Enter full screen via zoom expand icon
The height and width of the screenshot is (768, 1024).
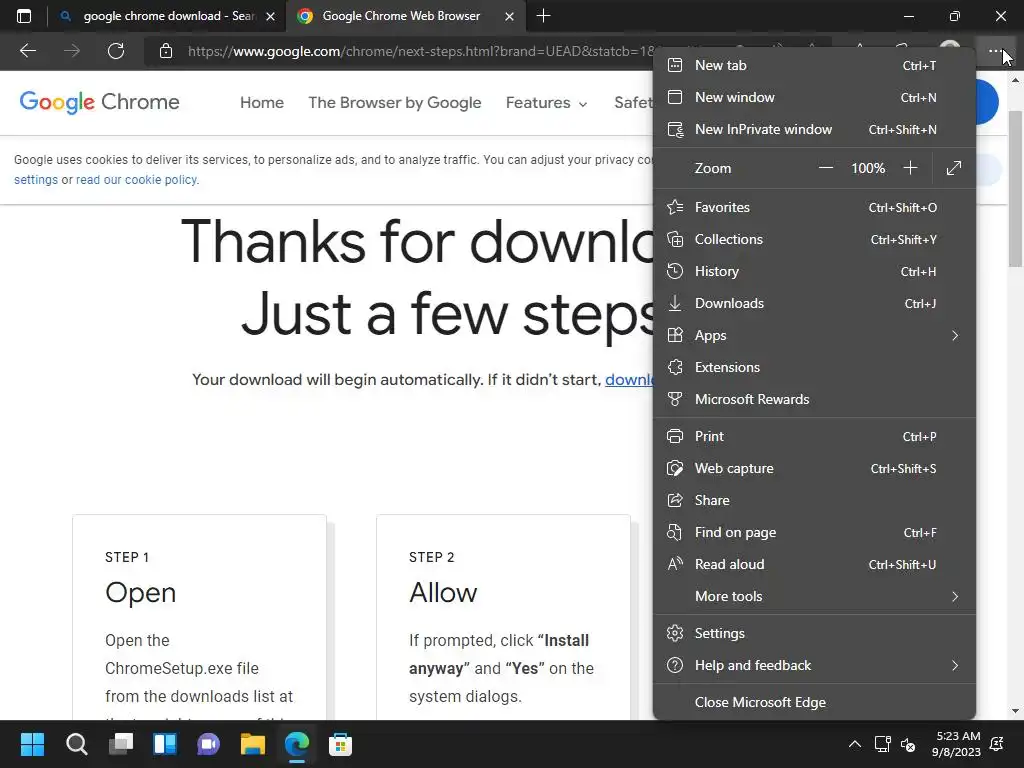(x=953, y=168)
